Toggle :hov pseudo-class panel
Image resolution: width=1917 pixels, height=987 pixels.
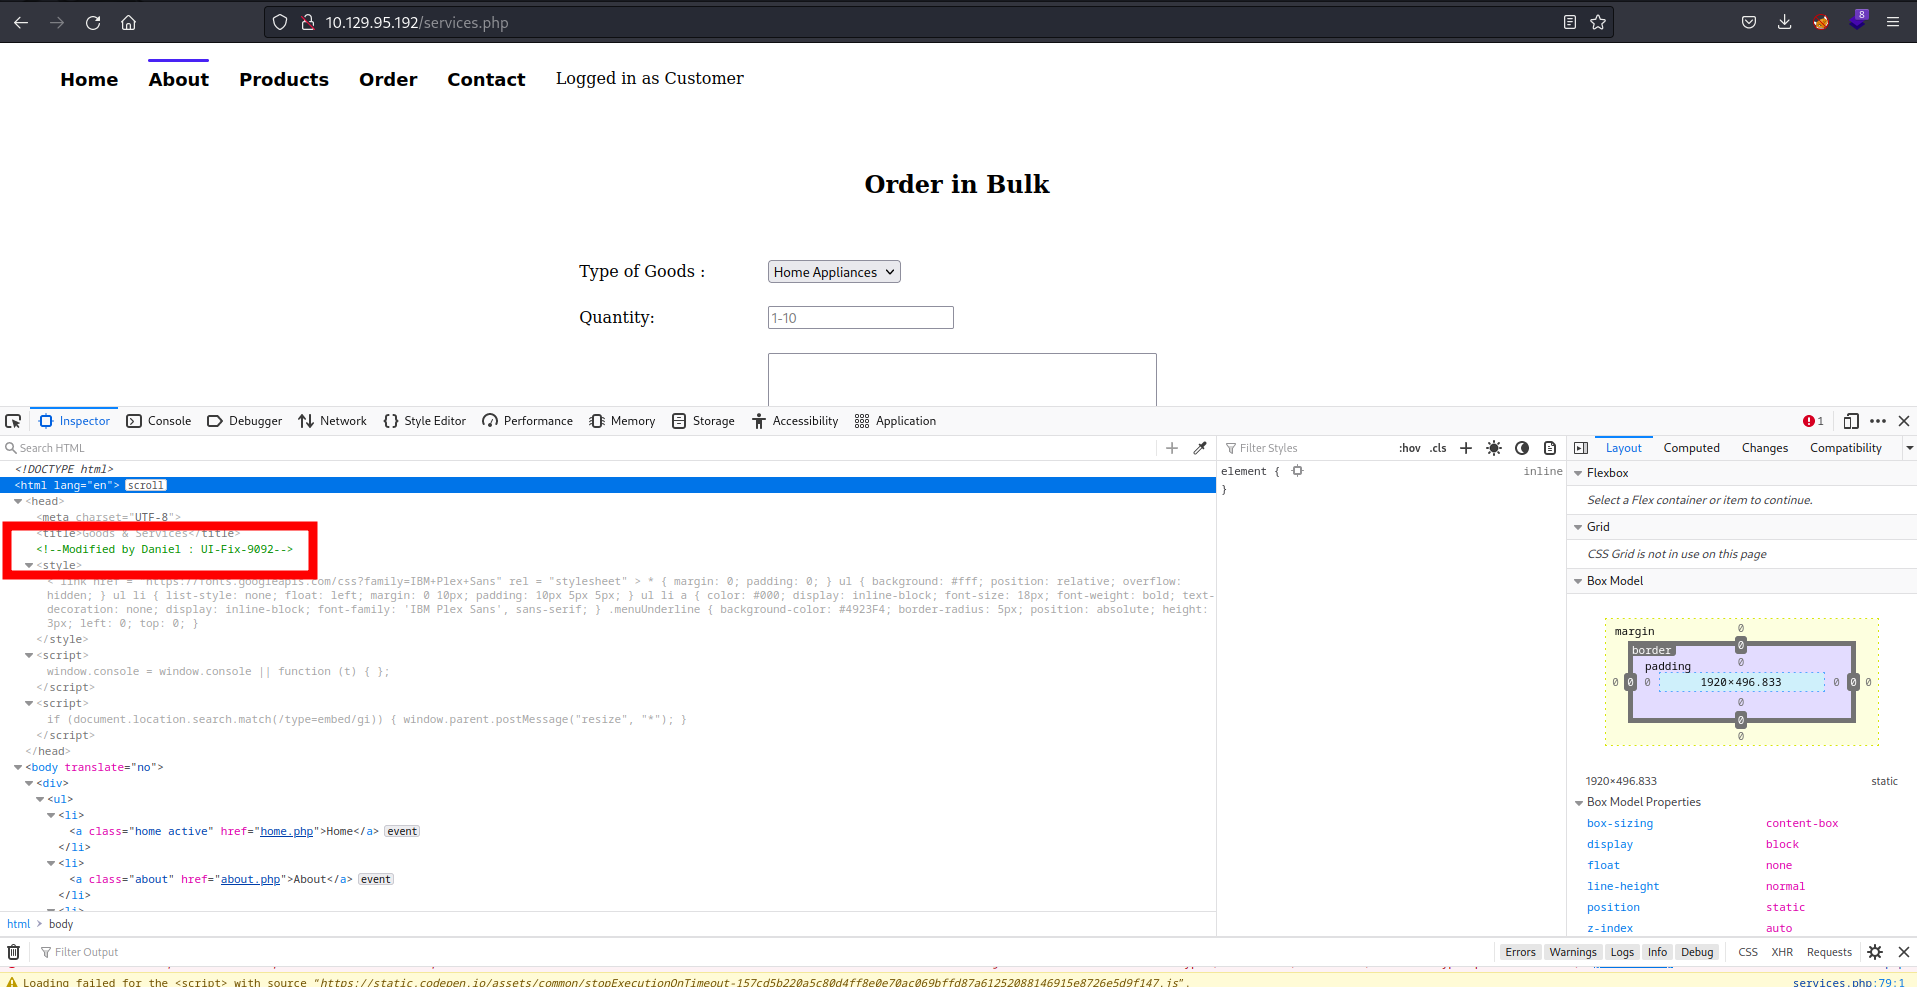tap(1410, 448)
